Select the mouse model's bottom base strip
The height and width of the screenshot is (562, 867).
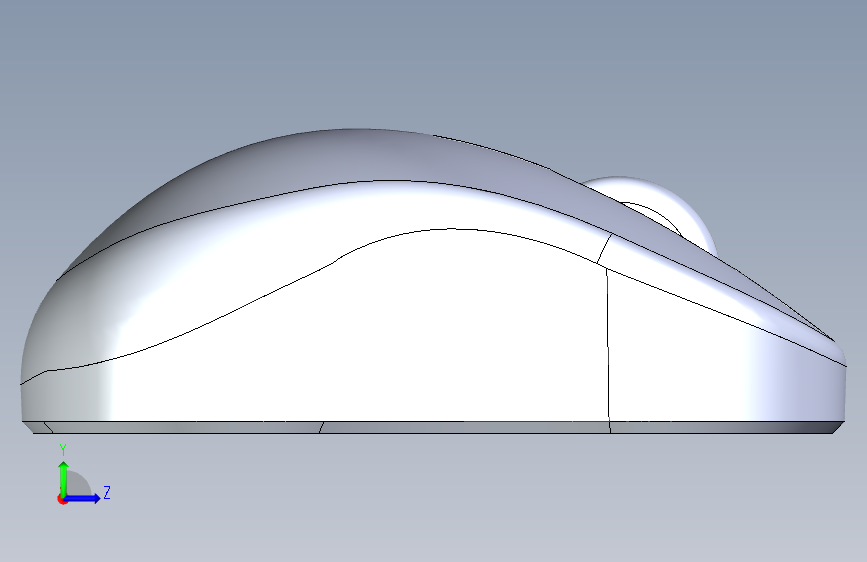pos(433,427)
